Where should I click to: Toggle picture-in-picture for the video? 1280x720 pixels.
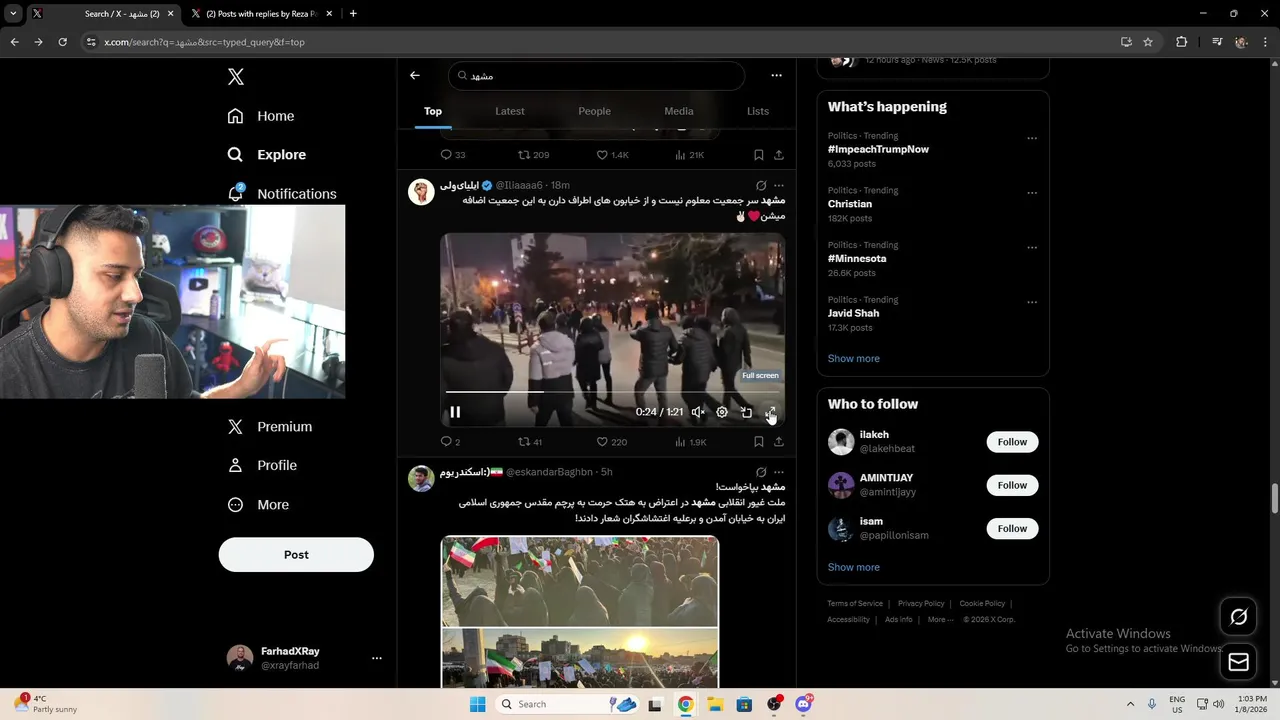[746, 412]
